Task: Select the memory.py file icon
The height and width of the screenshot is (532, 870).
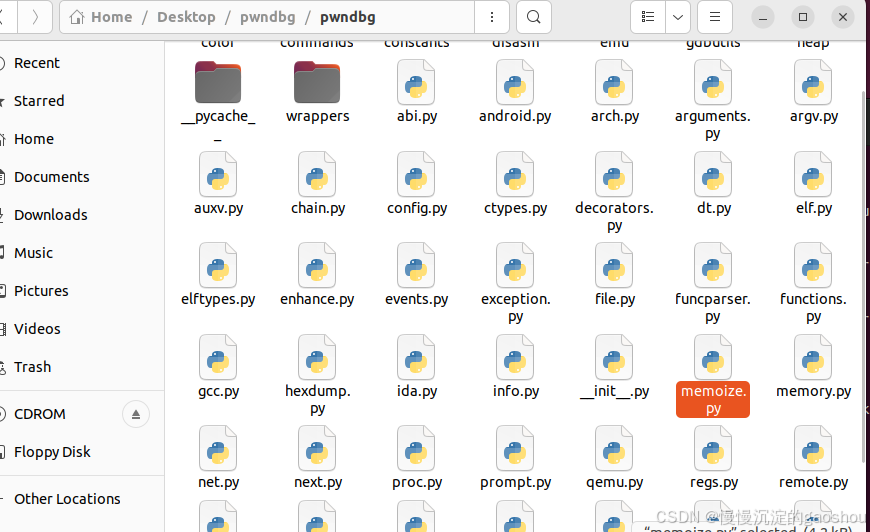Action: (x=813, y=357)
